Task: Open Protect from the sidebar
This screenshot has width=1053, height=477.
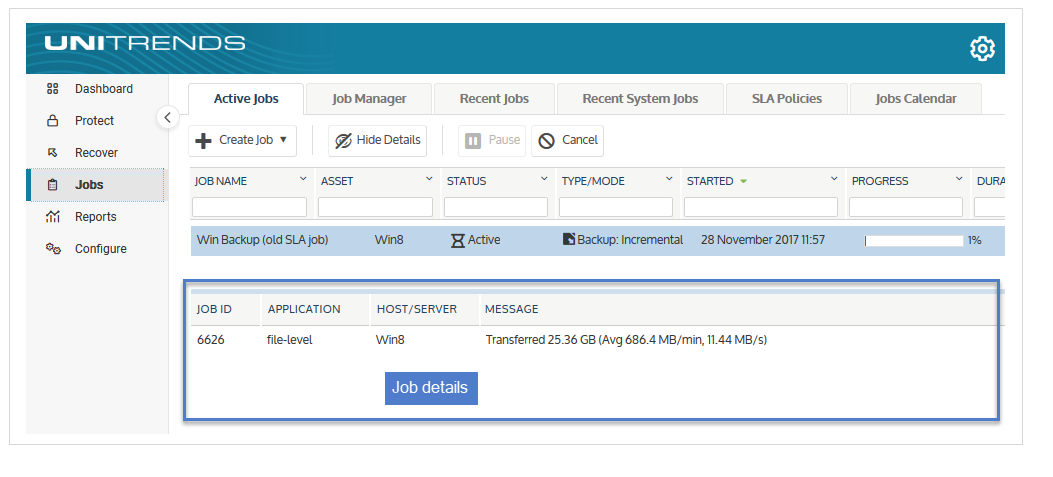Action: 95,121
